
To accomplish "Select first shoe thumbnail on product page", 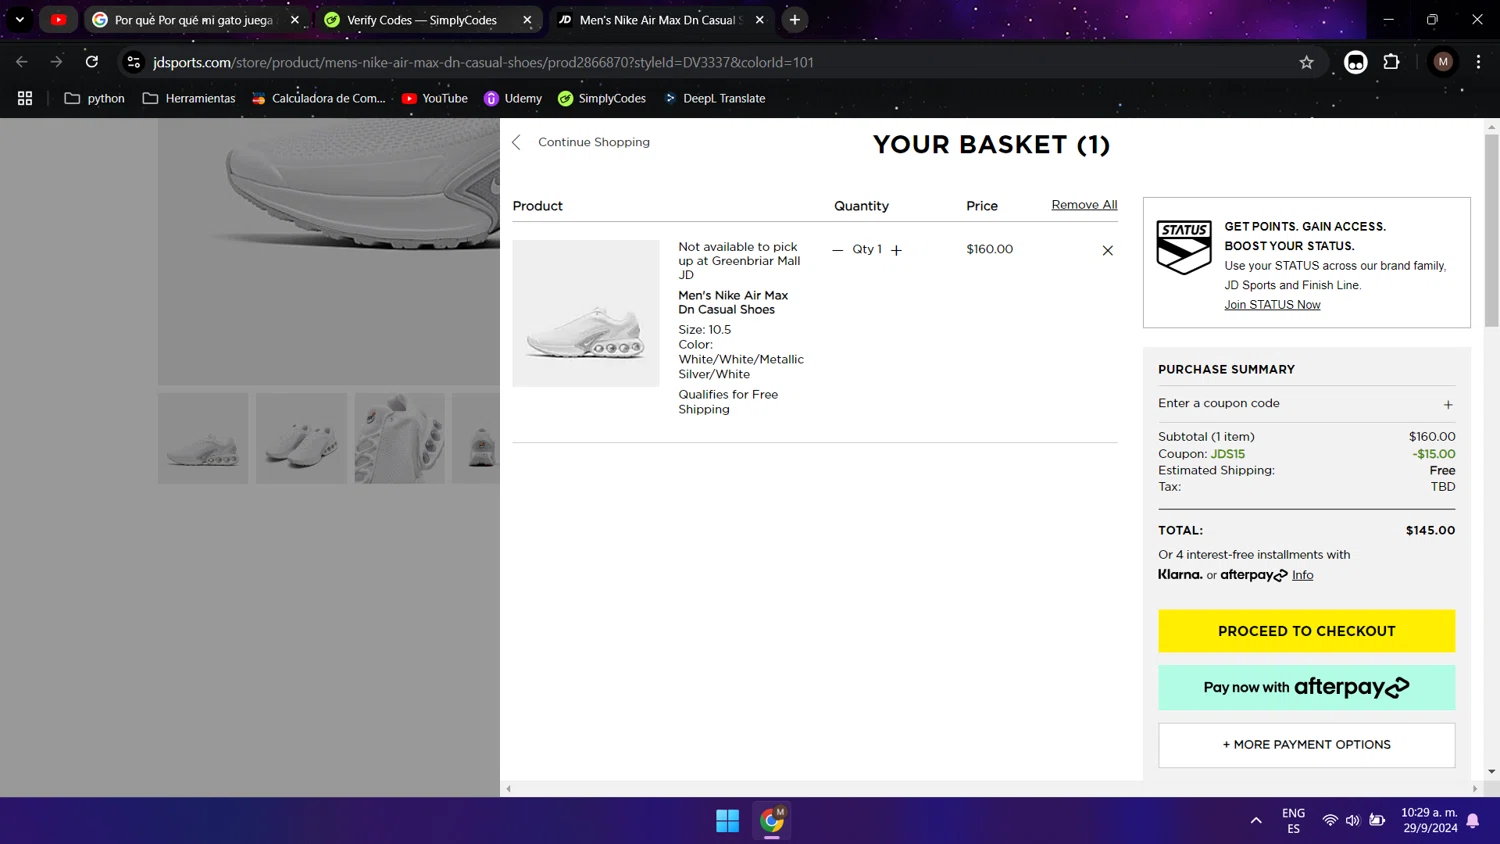I will [x=203, y=438].
